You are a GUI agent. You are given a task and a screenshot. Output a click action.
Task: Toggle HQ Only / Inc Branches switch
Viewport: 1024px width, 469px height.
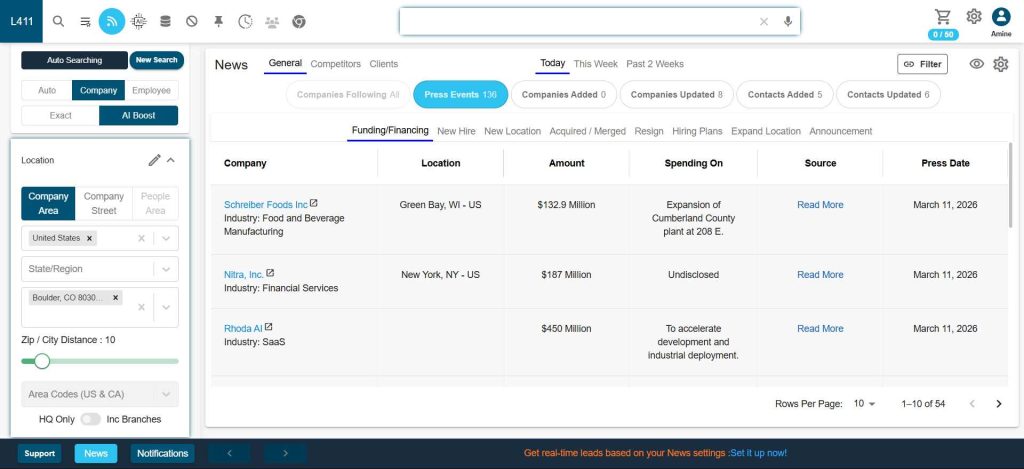coord(90,419)
